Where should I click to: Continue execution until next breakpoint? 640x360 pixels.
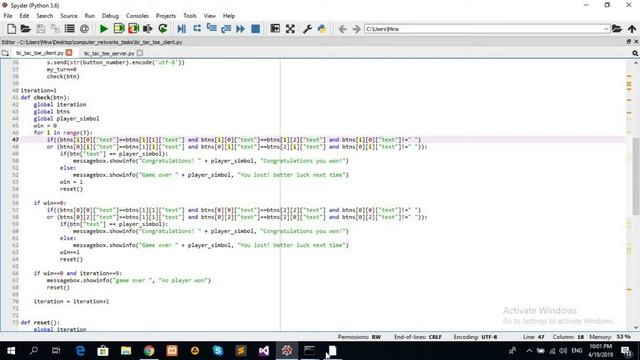click(240, 29)
